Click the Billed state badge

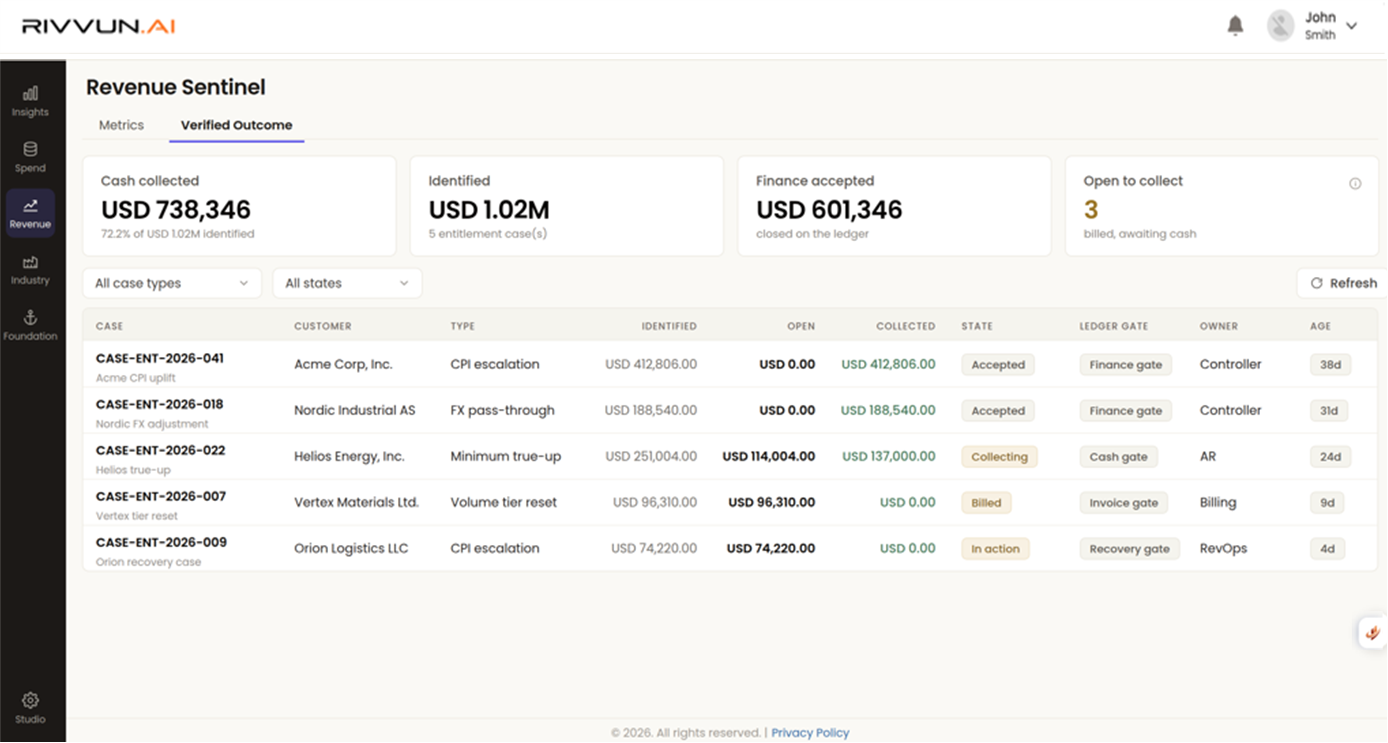coord(986,503)
